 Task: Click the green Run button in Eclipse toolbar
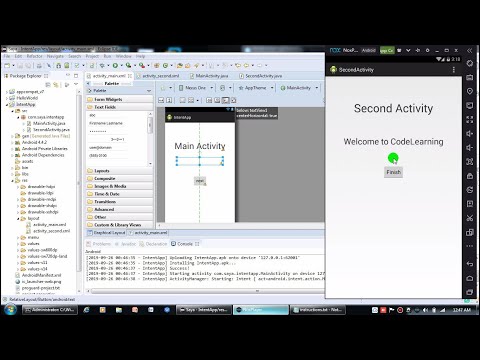tap(115, 65)
